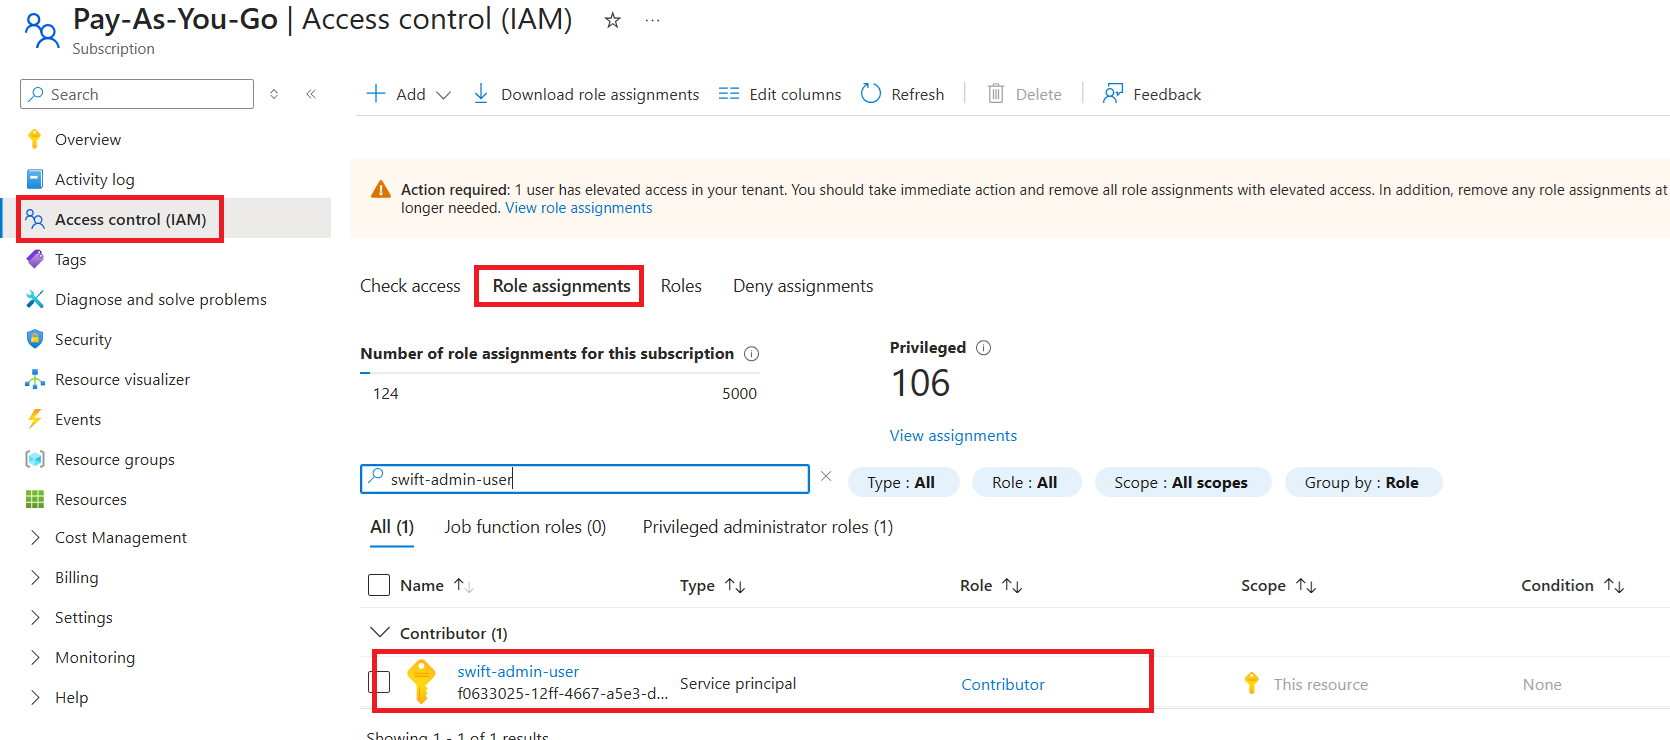Sort the table by the Role column
1670x740 pixels.
pos(991,585)
